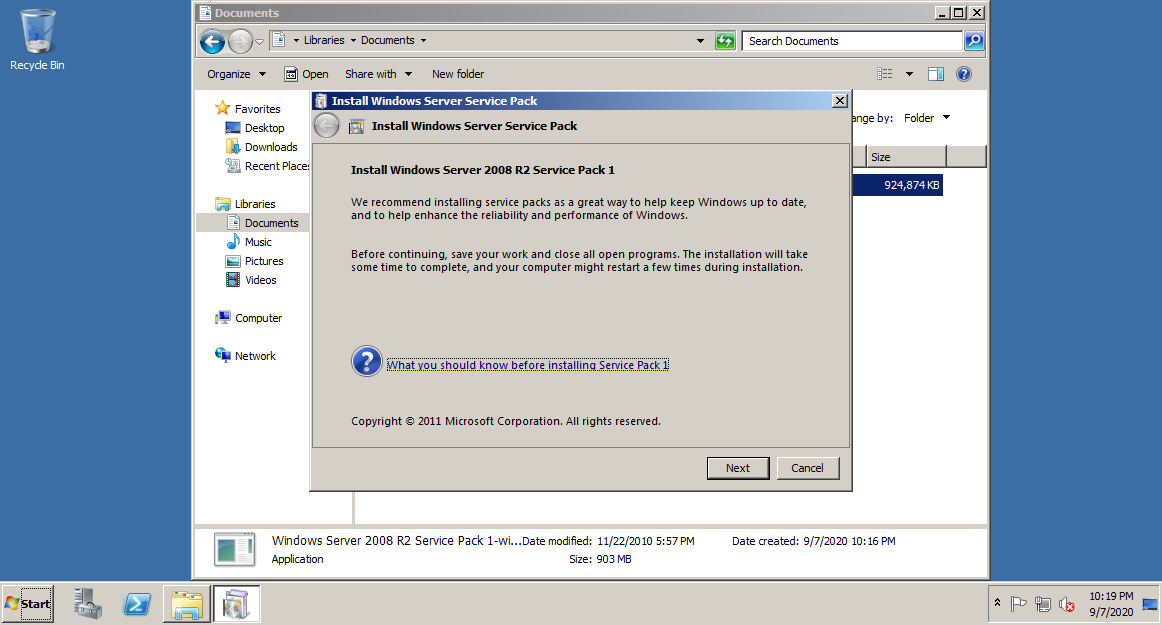
Task: Select the Music library
Action: [258, 242]
